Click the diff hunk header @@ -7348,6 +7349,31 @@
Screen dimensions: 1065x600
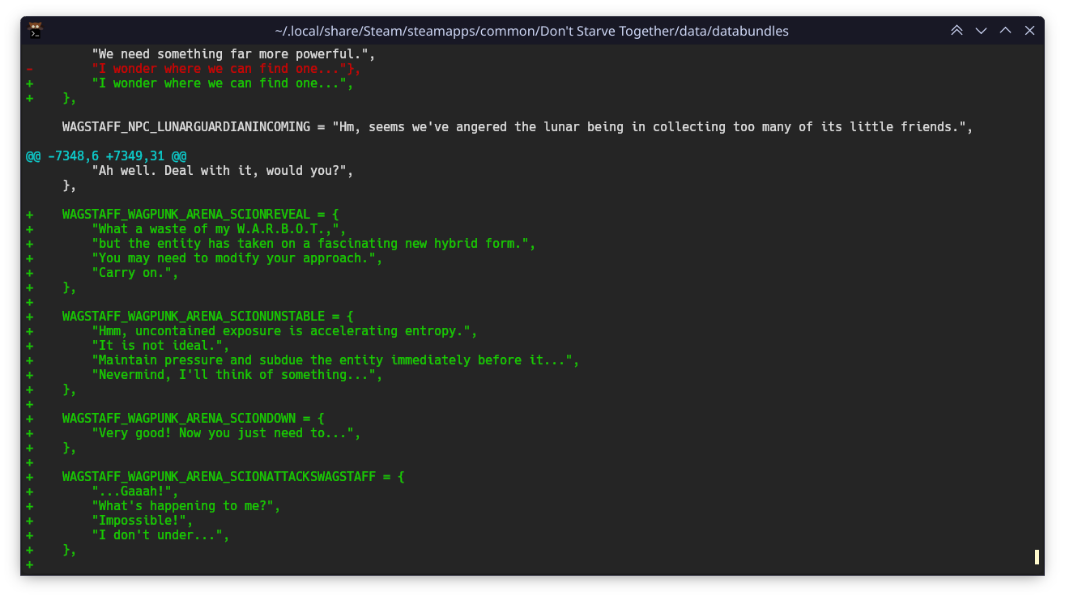pyautogui.click(x=106, y=156)
